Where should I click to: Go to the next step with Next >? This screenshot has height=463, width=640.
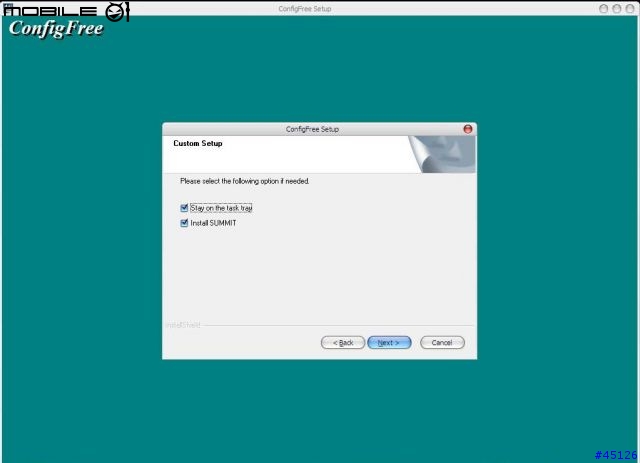(x=389, y=343)
